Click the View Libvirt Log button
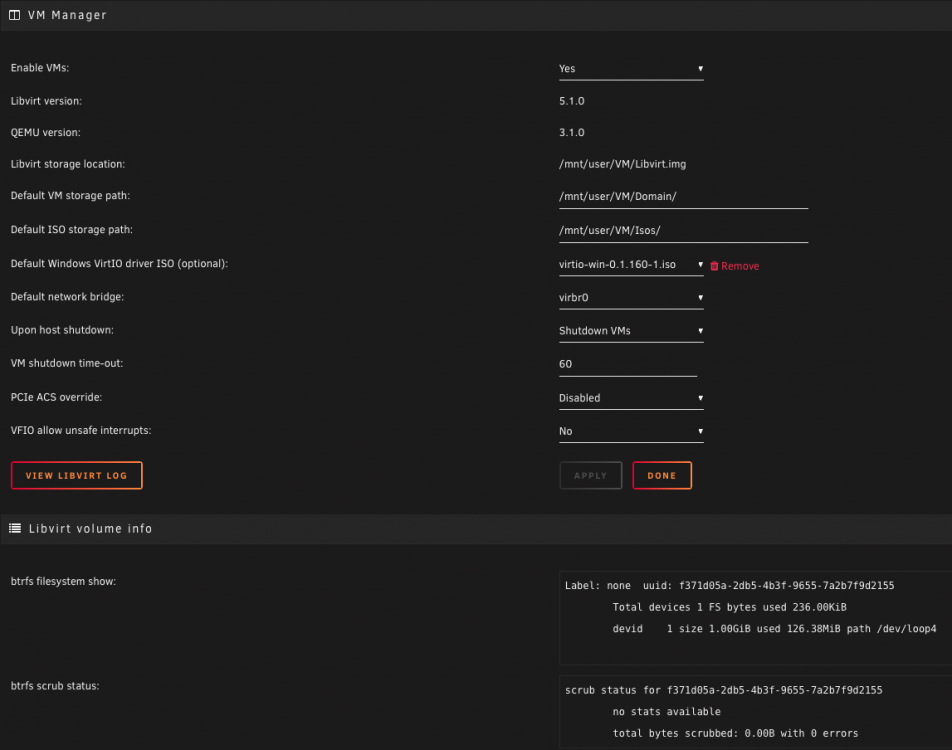 (76, 476)
